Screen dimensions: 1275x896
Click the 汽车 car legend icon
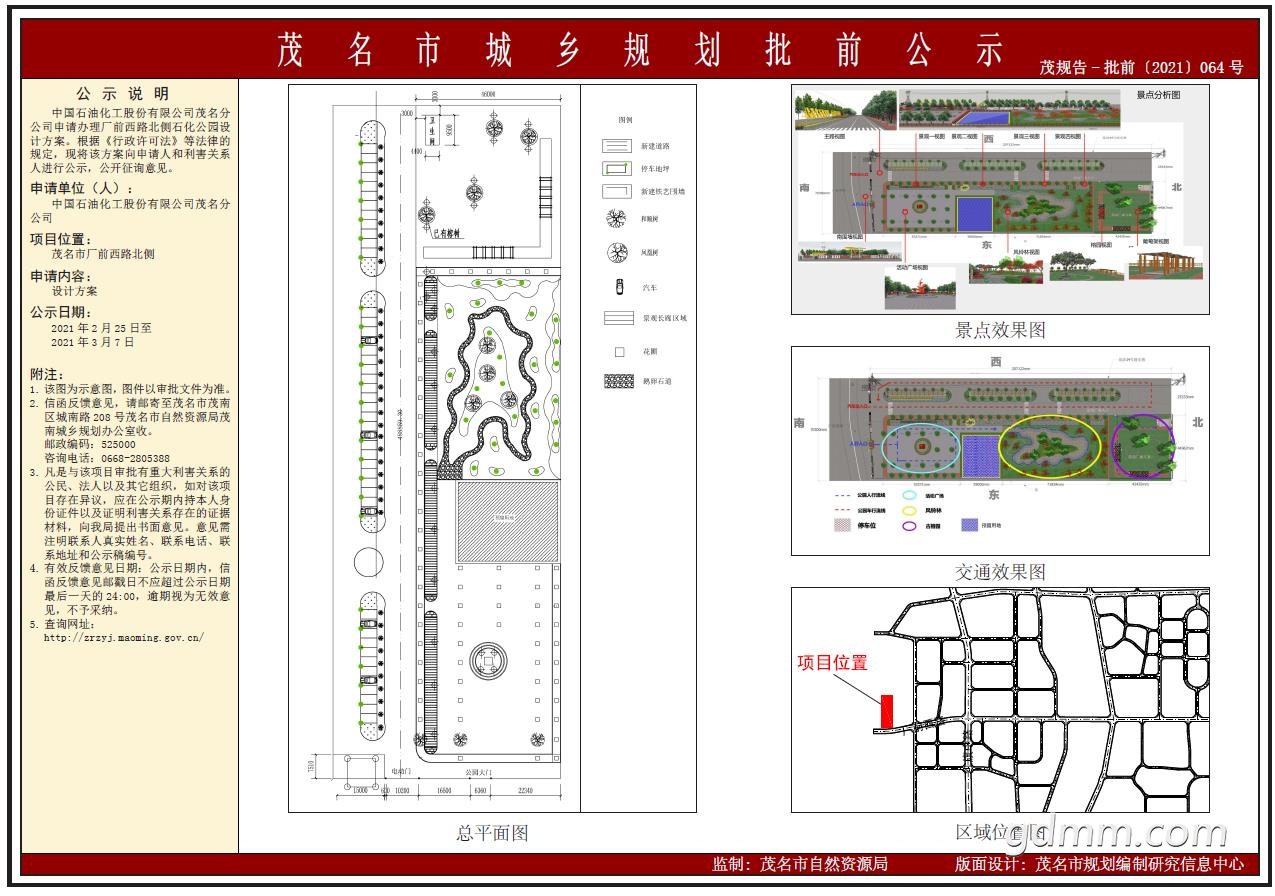pyautogui.click(x=619, y=287)
